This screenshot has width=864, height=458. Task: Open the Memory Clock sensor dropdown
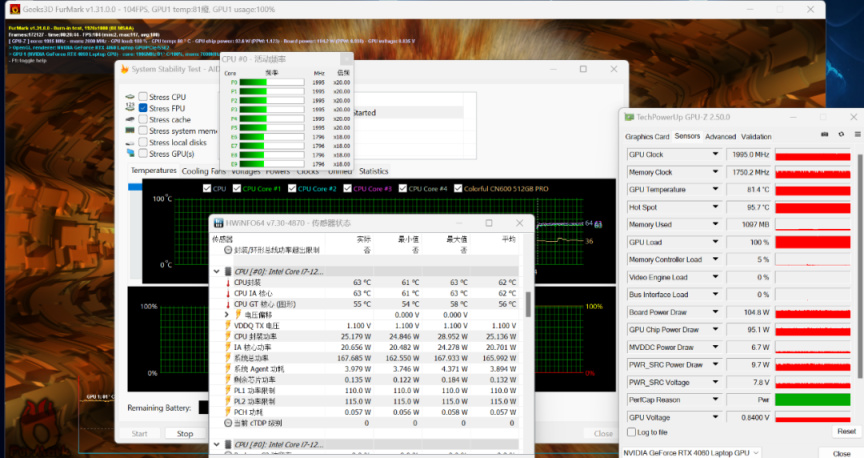click(715, 172)
